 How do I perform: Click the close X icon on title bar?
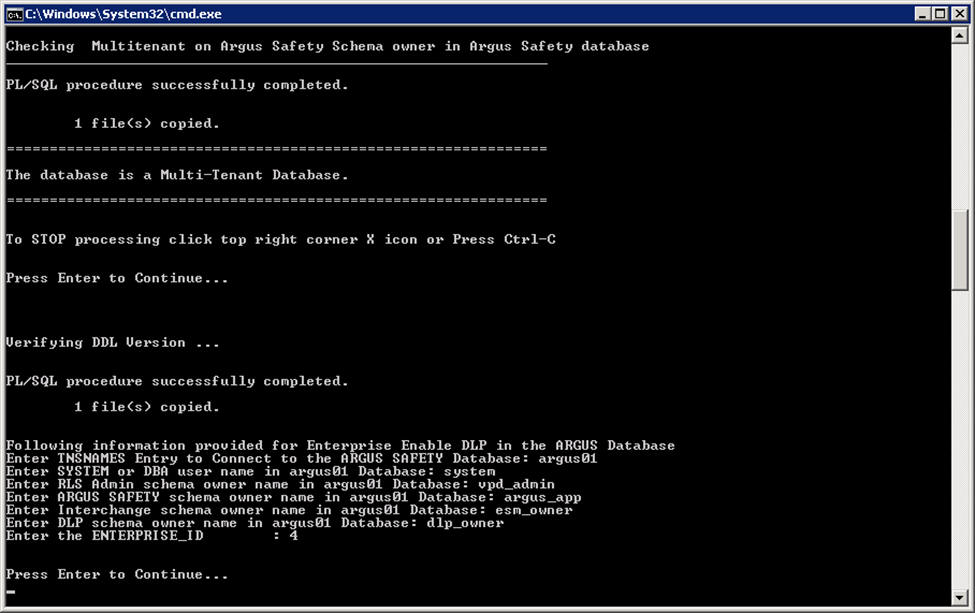959,14
